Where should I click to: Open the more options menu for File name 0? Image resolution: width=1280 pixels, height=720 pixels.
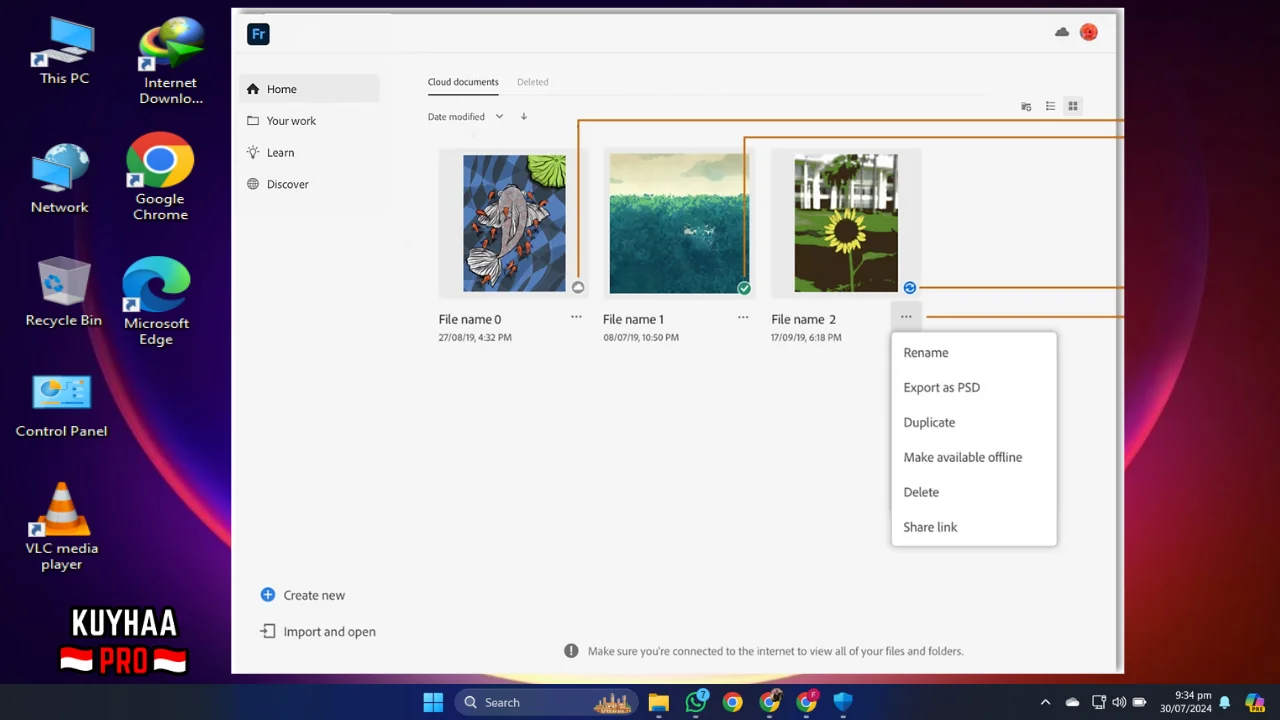pyautogui.click(x=576, y=317)
